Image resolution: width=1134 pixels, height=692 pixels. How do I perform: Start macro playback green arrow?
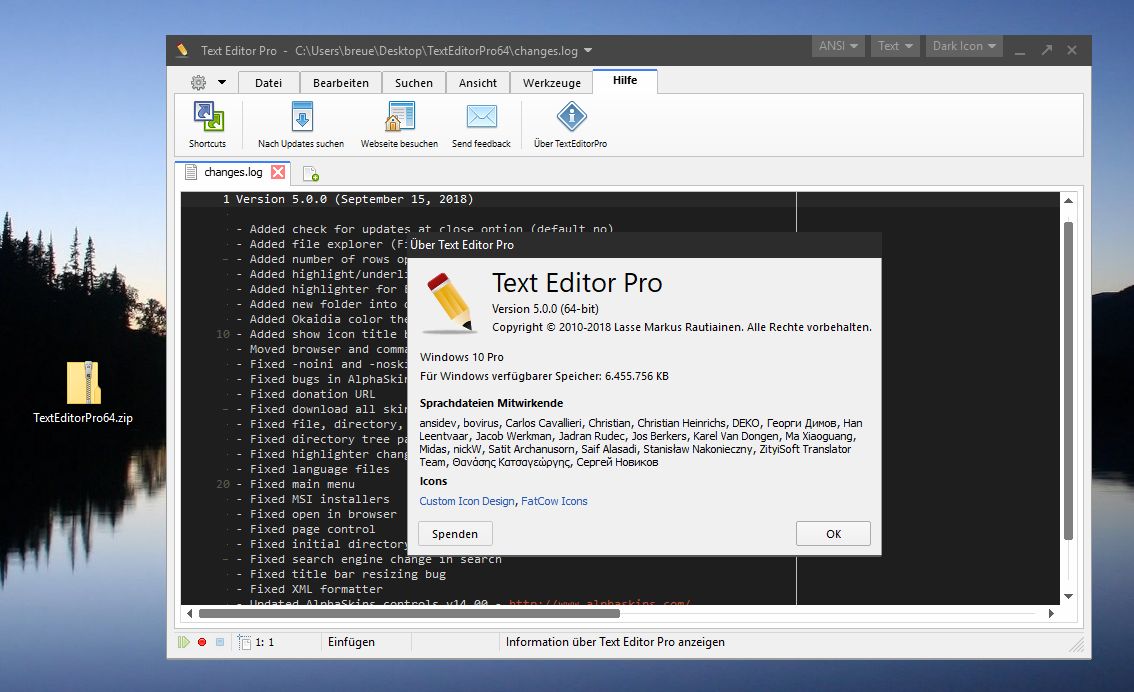184,642
